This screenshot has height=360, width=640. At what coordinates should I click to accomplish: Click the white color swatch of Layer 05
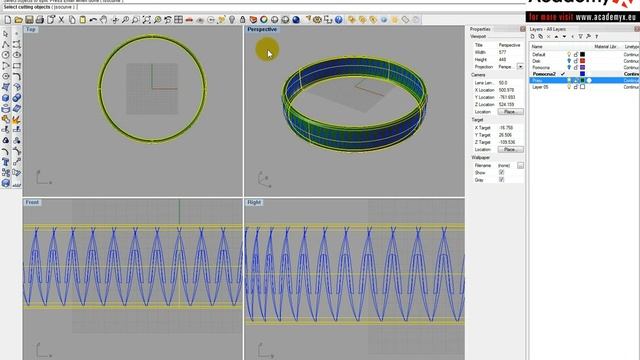(x=582, y=87)
